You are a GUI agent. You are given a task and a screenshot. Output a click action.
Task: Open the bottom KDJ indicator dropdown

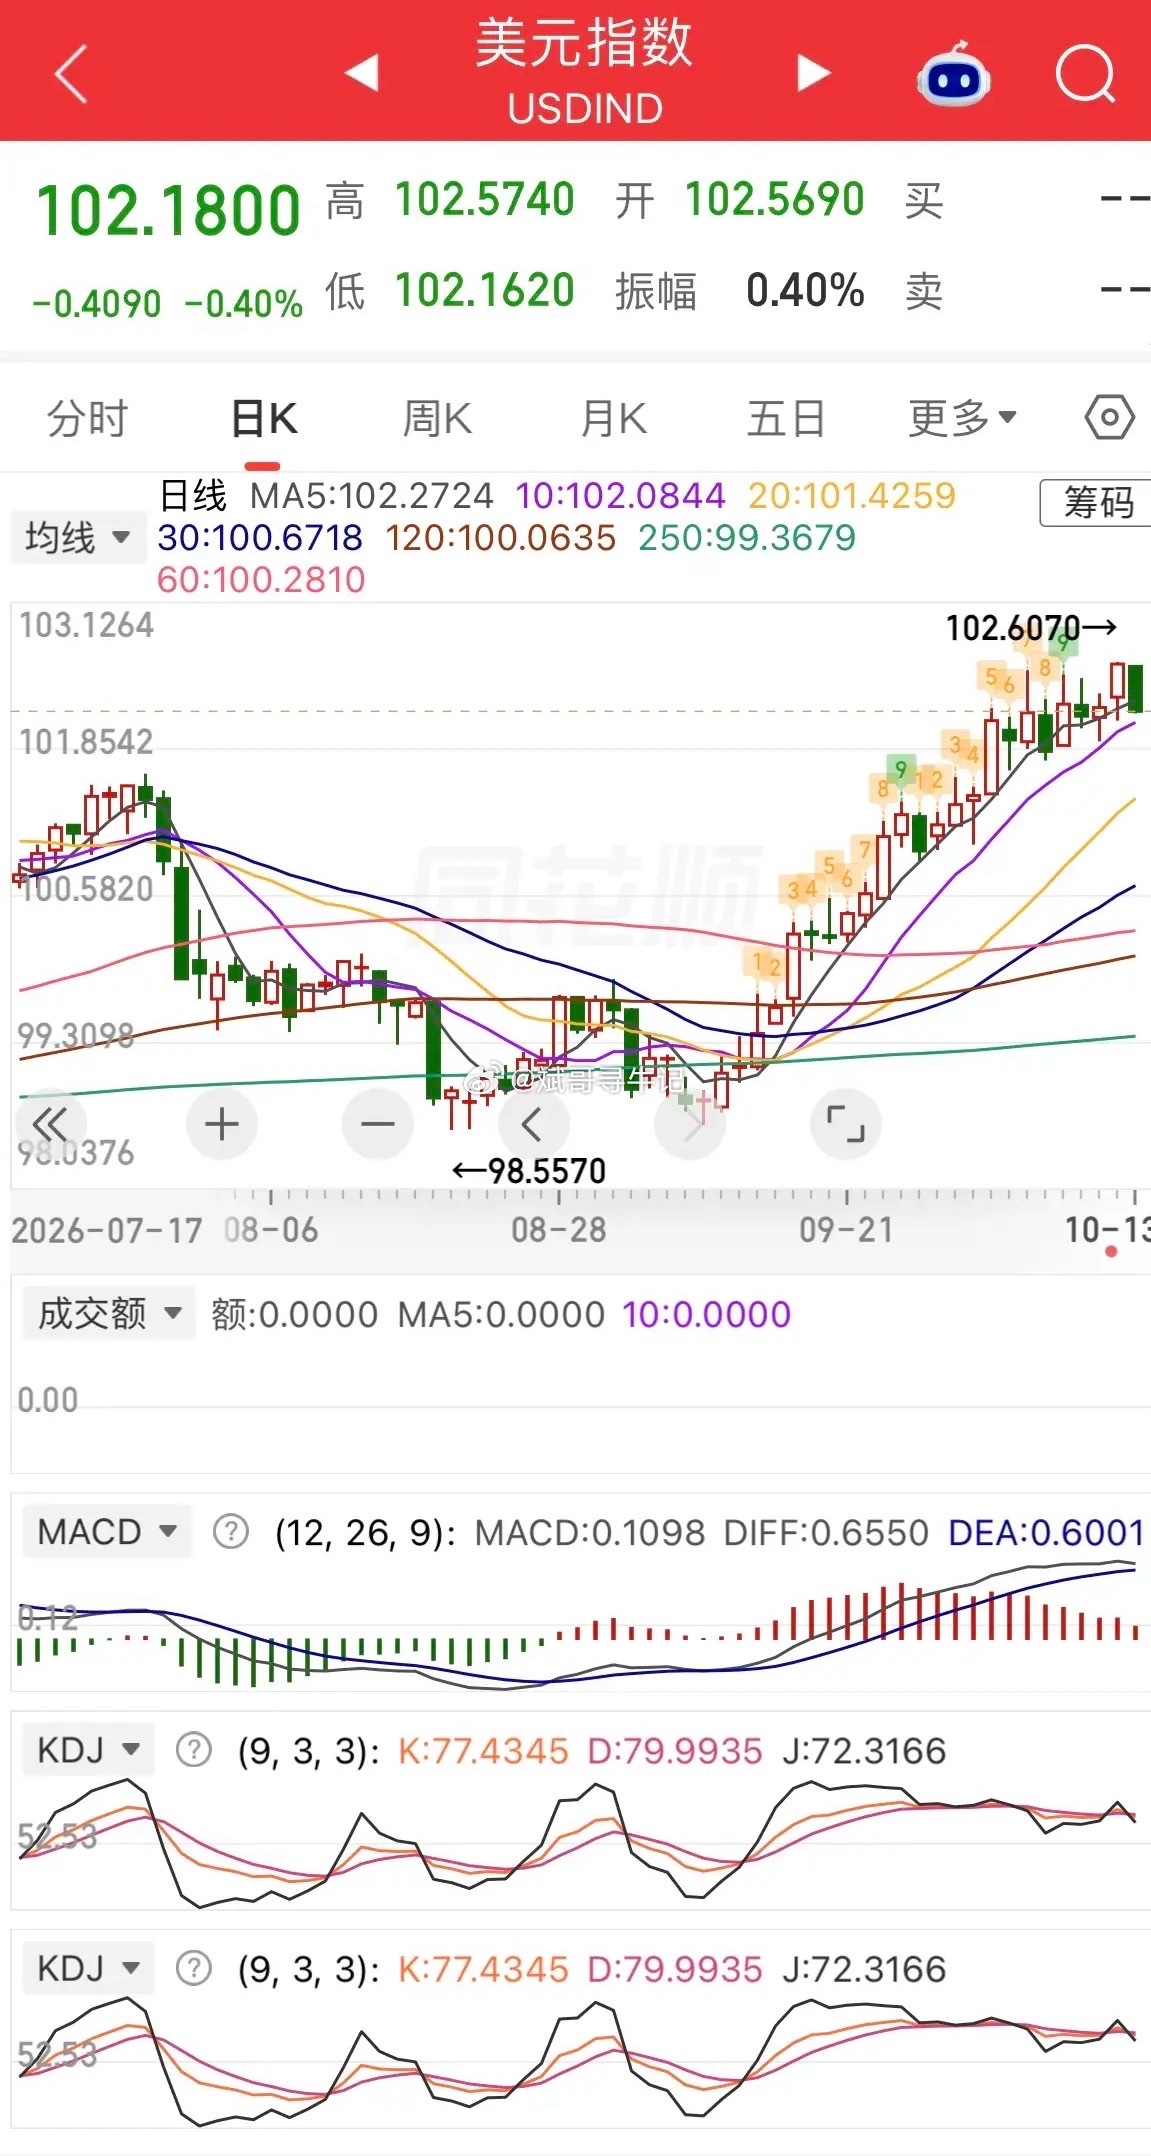point(88,1968)
